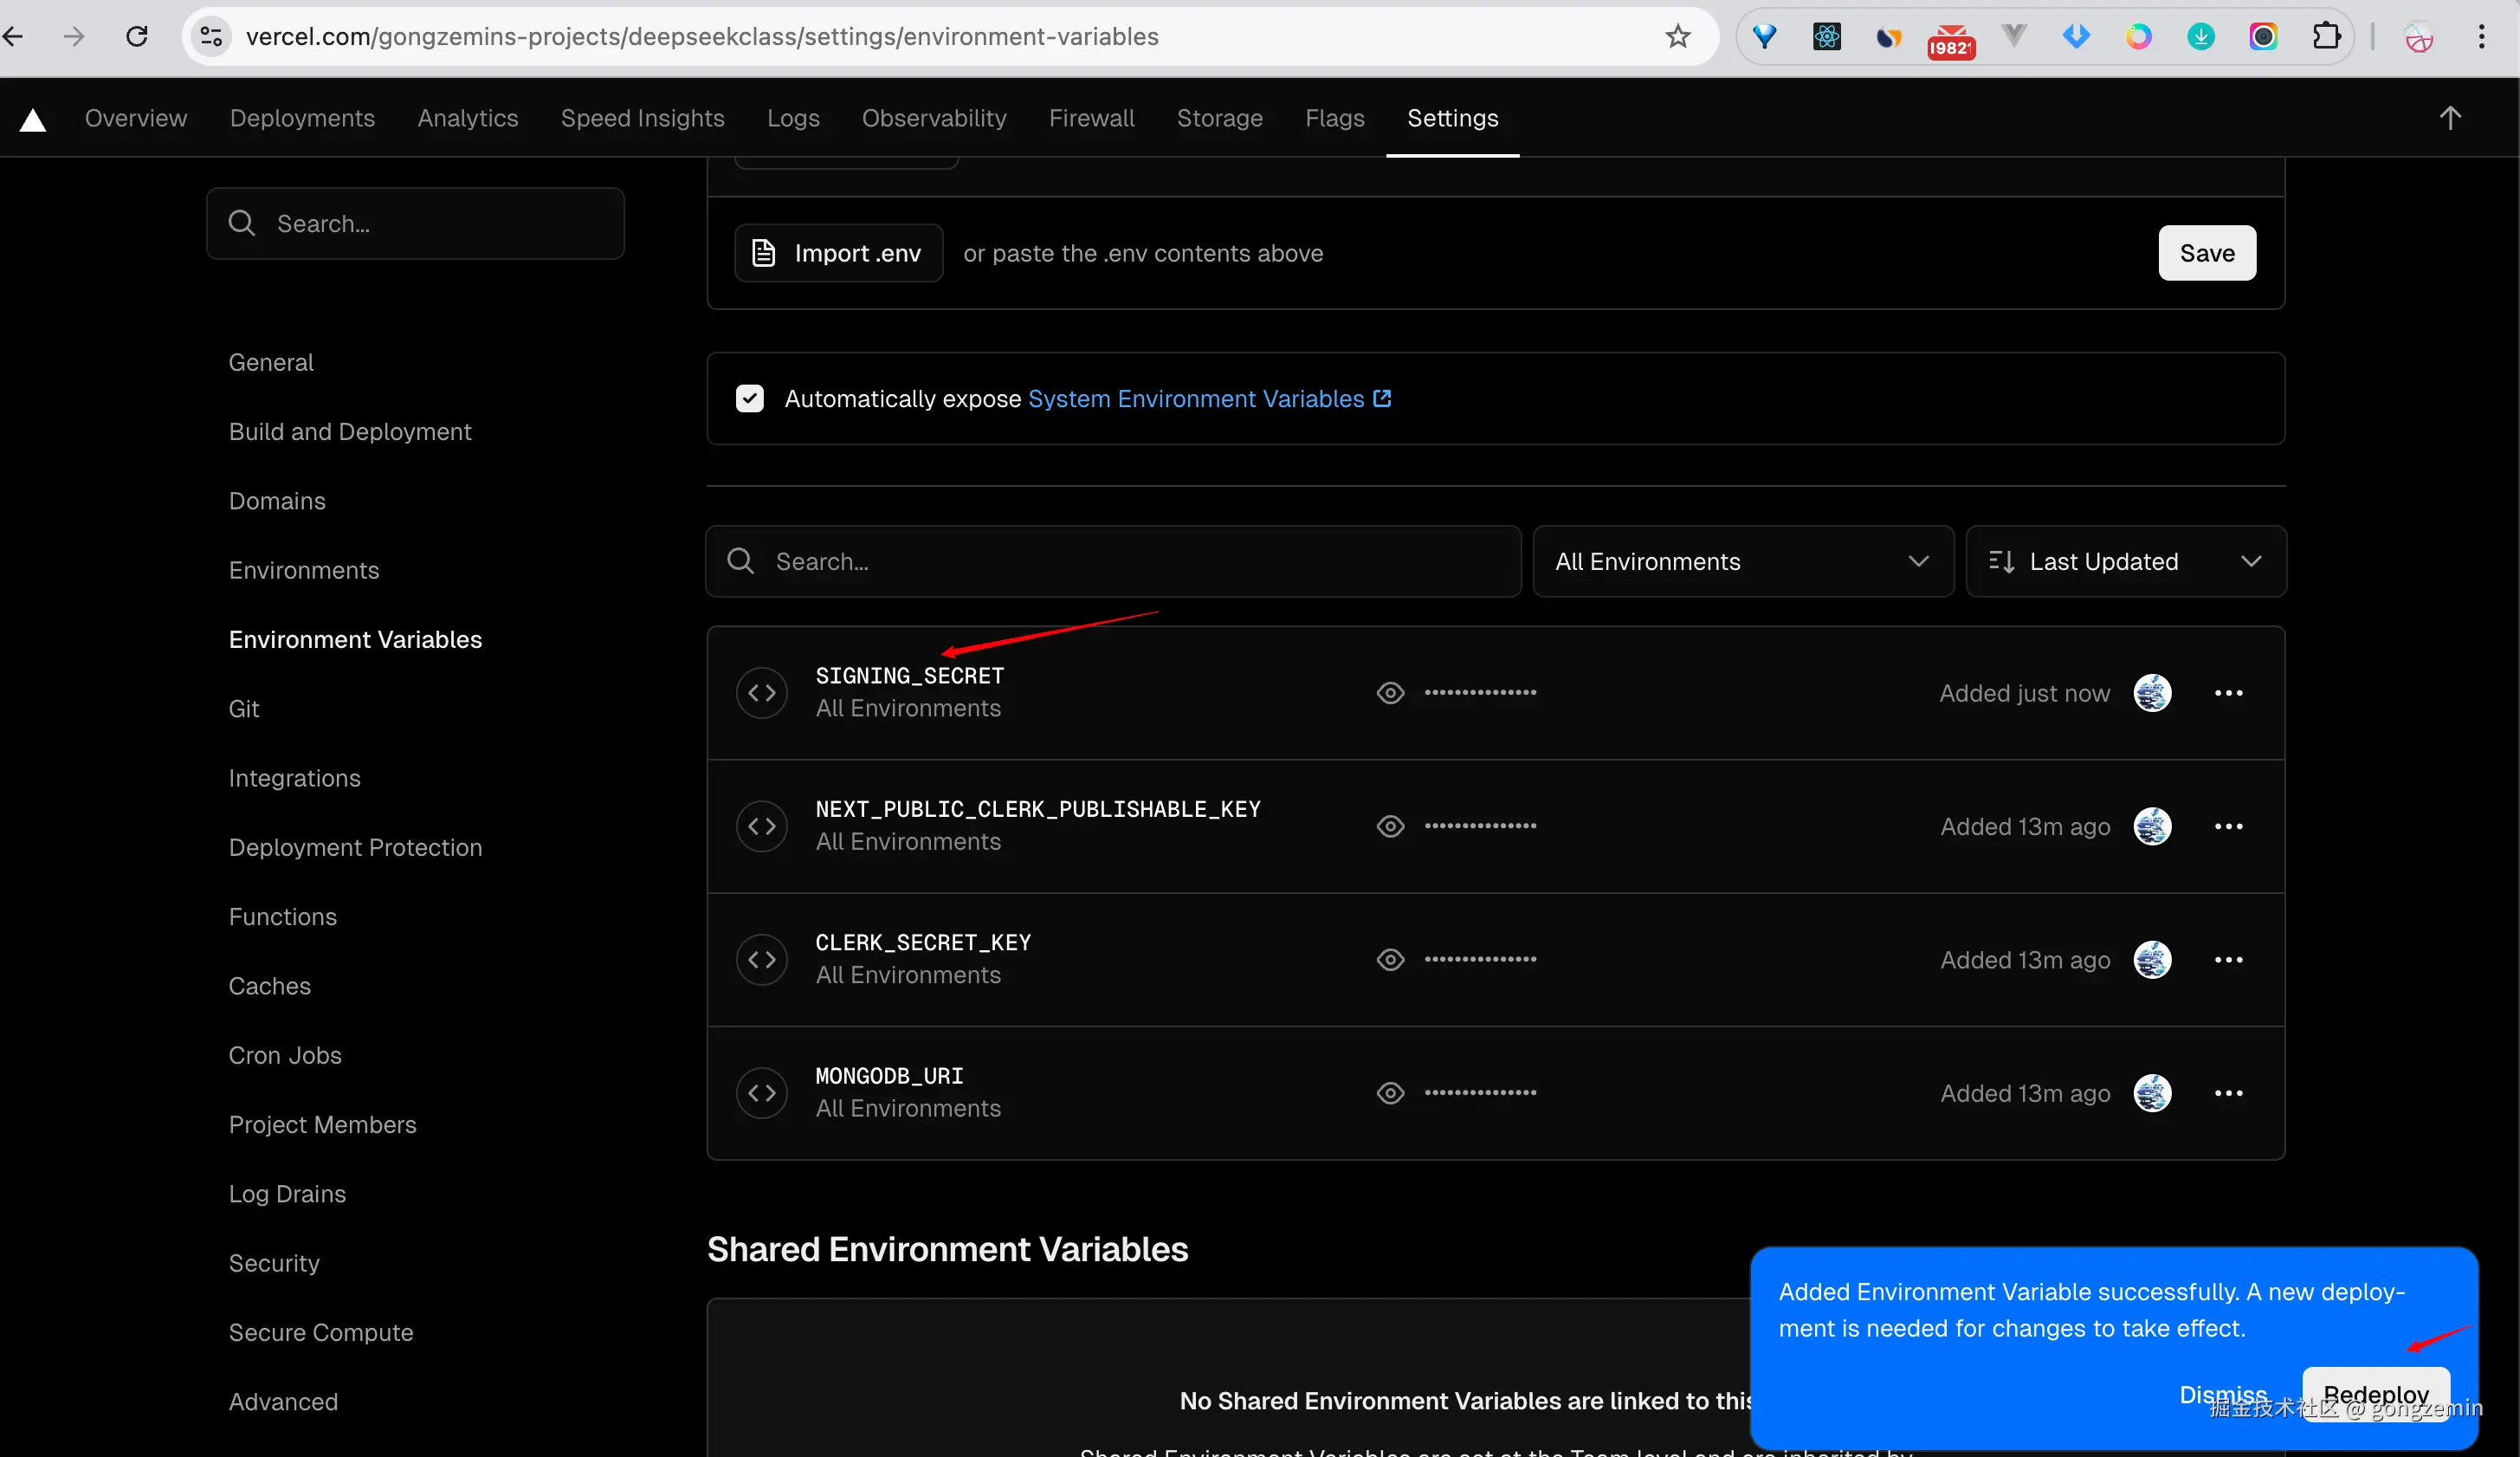Image resolution: width=2520 pixels, height=1457 pixels.
Task: Open the three-dot menu for NEXT_PUBLIC_CLERK_PUBLISHABLE_KEY
Action: [2228, 826]
